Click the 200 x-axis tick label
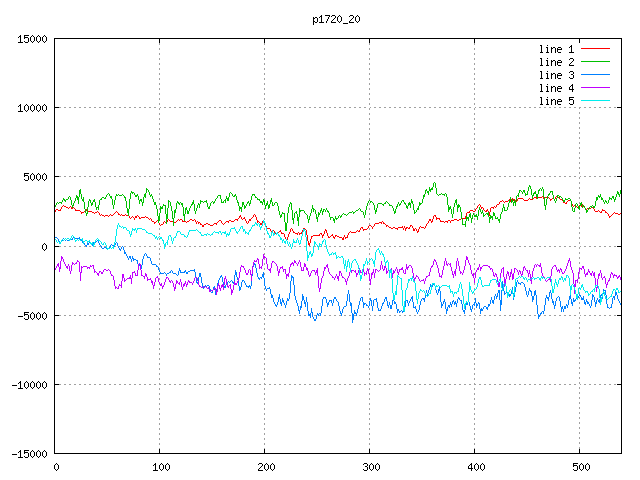 pos(265,467)
